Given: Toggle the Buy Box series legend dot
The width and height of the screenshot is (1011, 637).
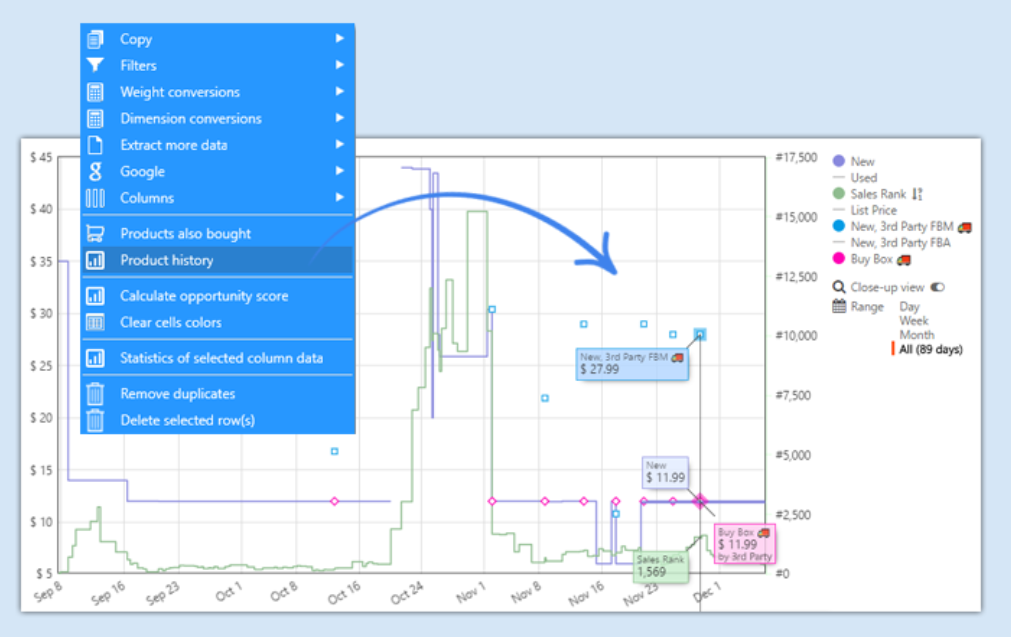Looking at the screenshot, I should tap(839, 259).
